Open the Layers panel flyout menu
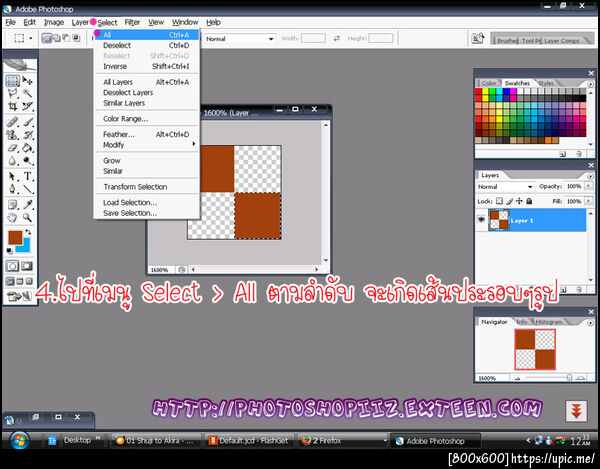600x469 pixels. (x=590, y=176)
